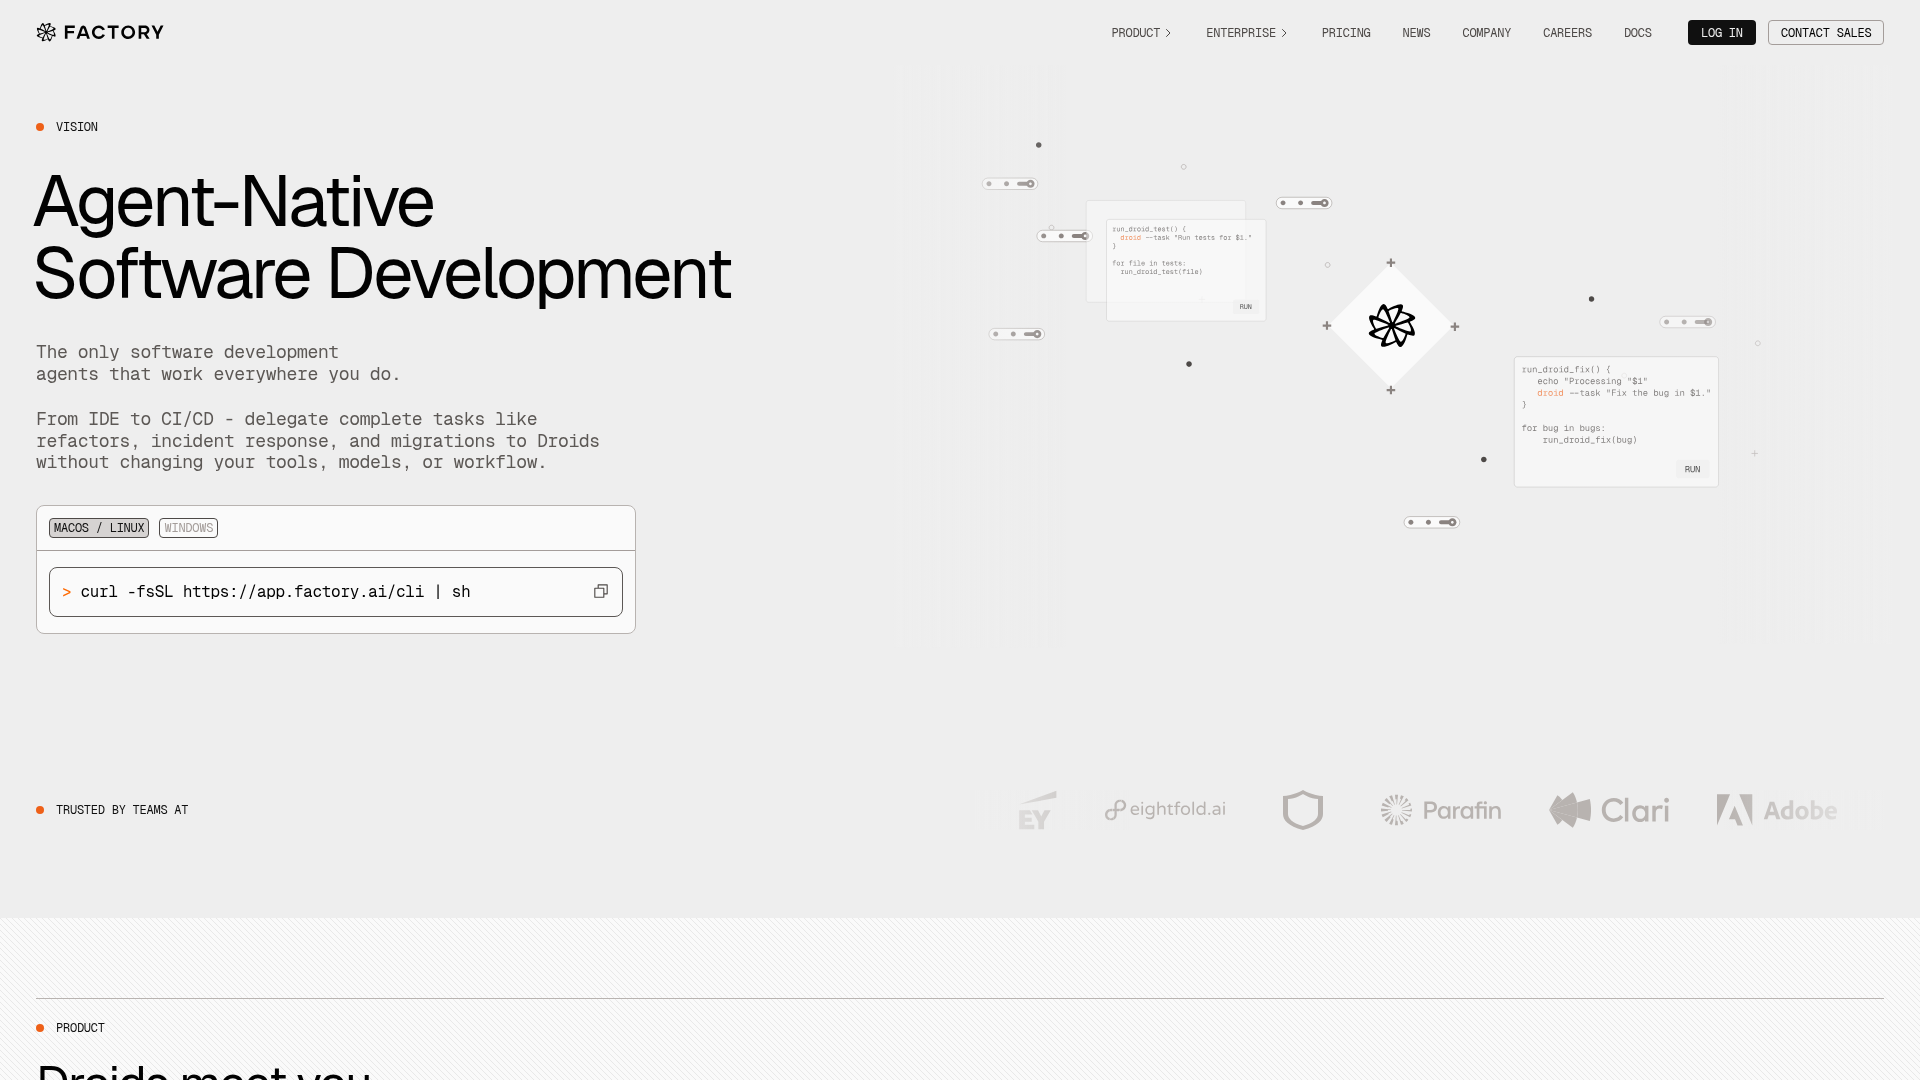Open the Docs link
Viewport: 1920px width, 1080px height.
pyautogui.click(x=1637, y=33)
